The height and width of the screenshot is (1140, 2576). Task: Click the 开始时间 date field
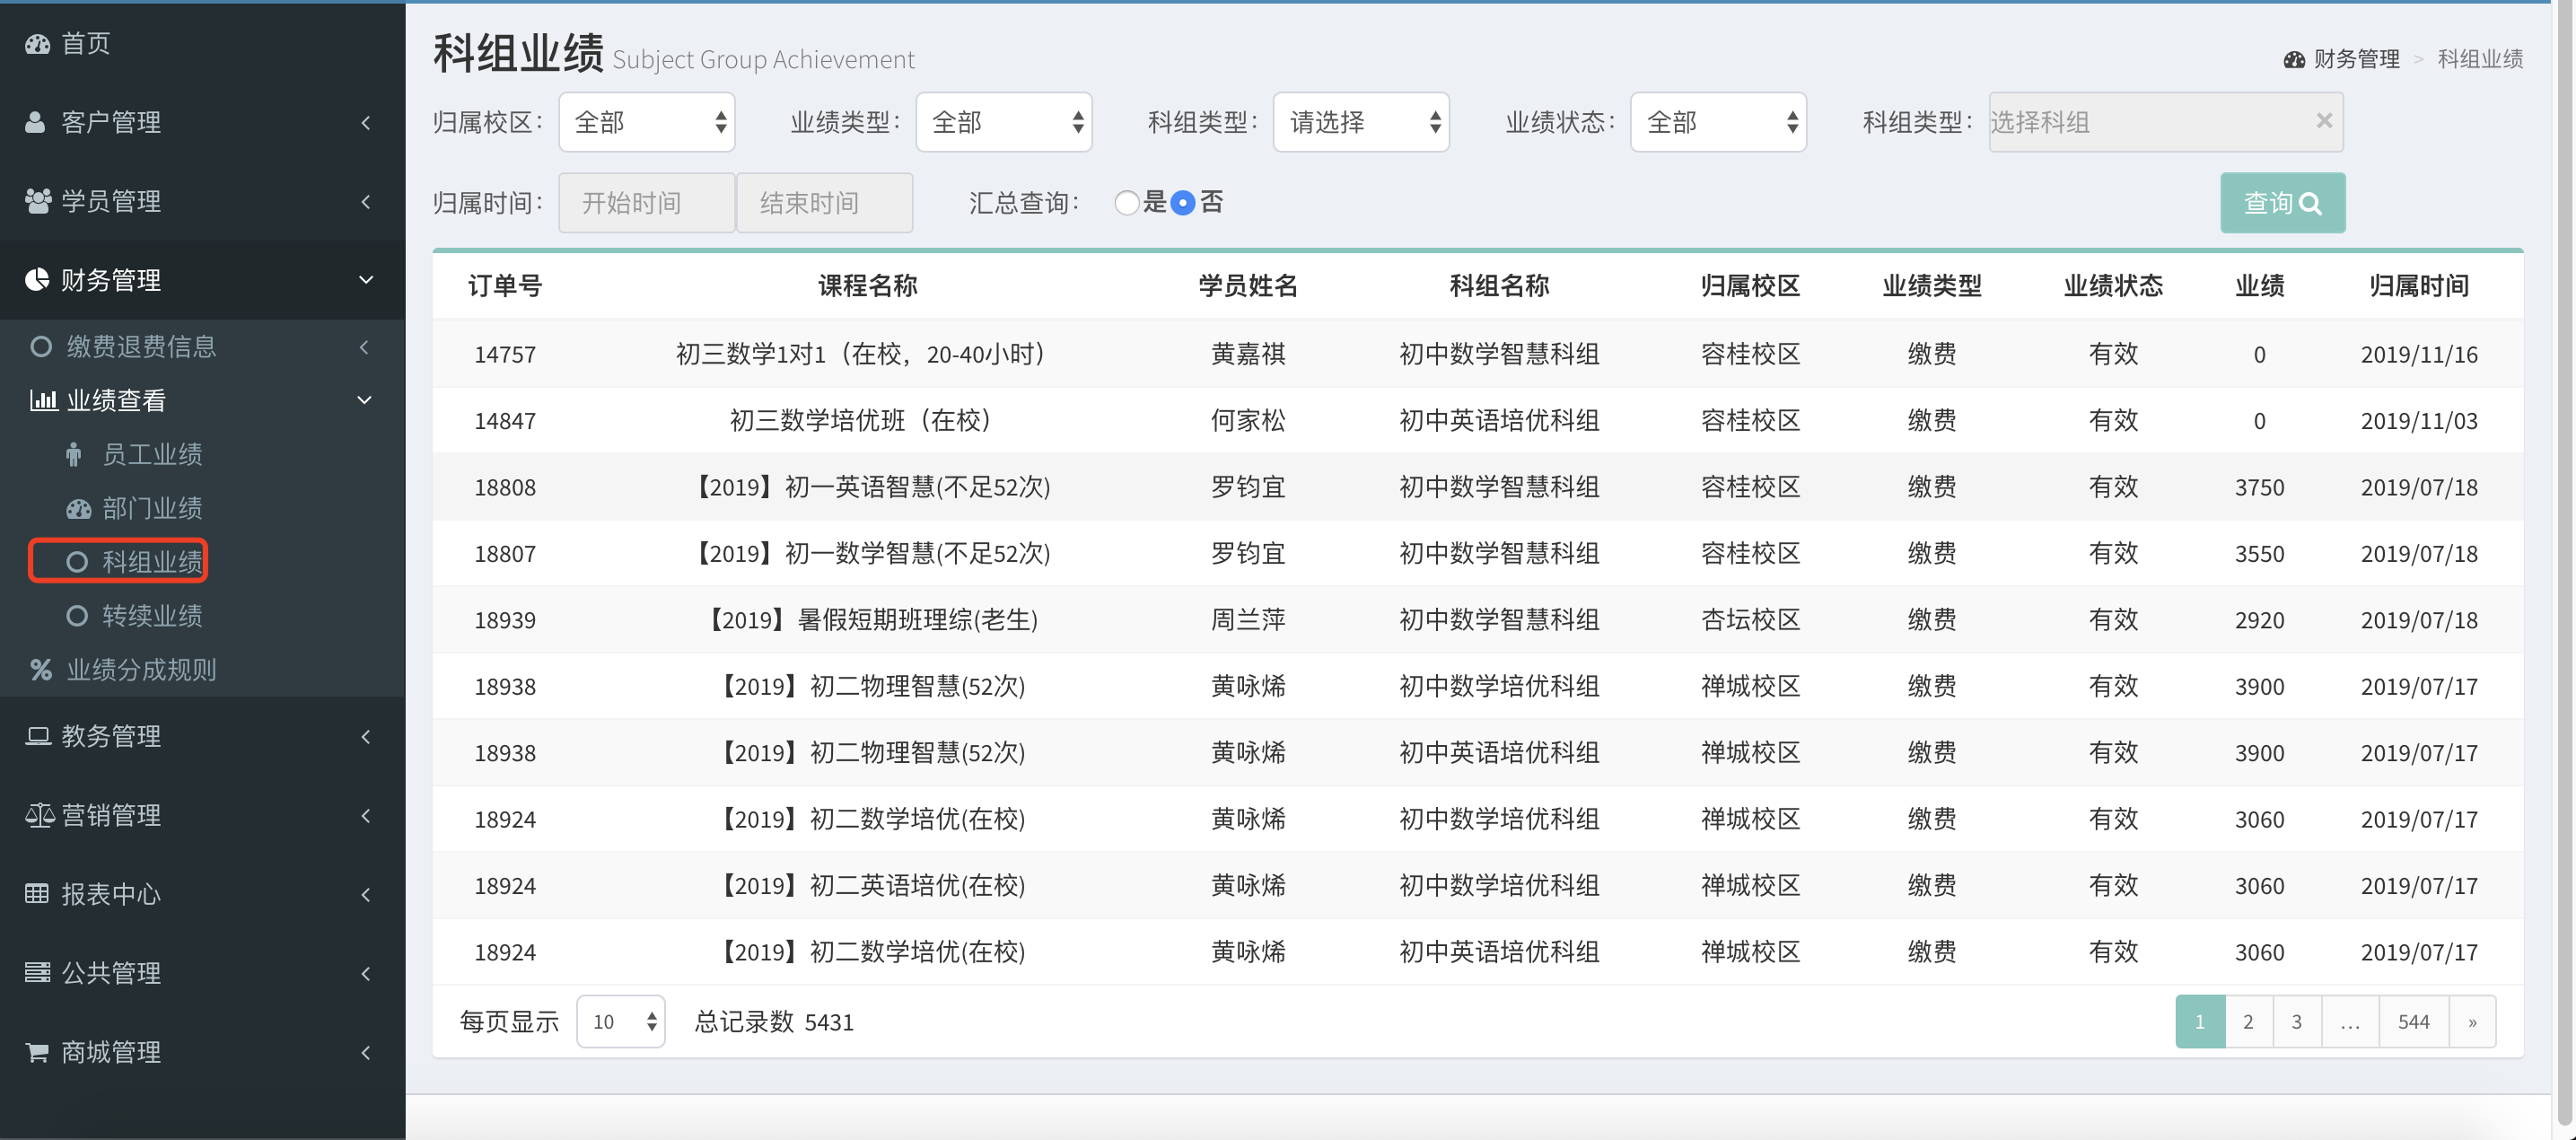coord(646,203)
